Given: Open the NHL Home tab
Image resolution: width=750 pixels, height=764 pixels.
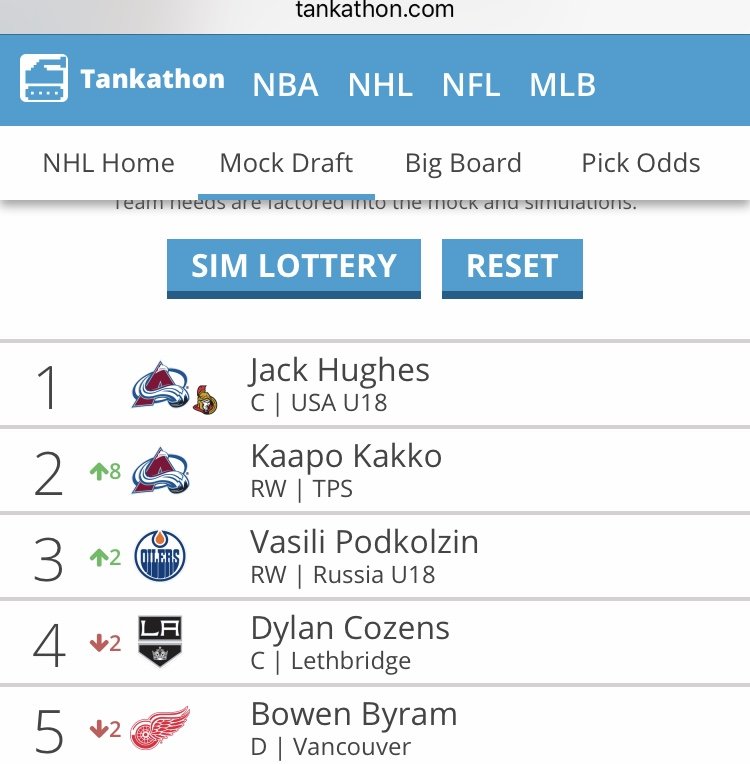Looking at the screenshot, I should coord(108,163).
